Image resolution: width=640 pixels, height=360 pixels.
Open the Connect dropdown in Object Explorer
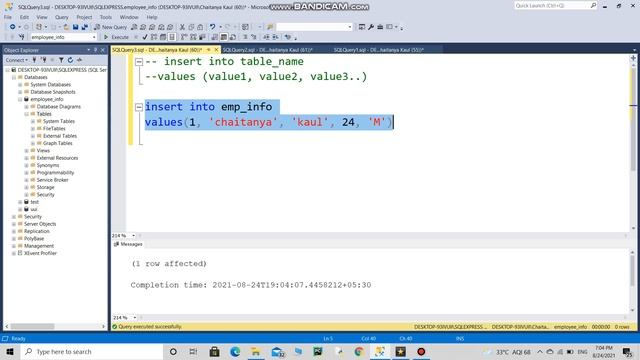pos(17,60)
